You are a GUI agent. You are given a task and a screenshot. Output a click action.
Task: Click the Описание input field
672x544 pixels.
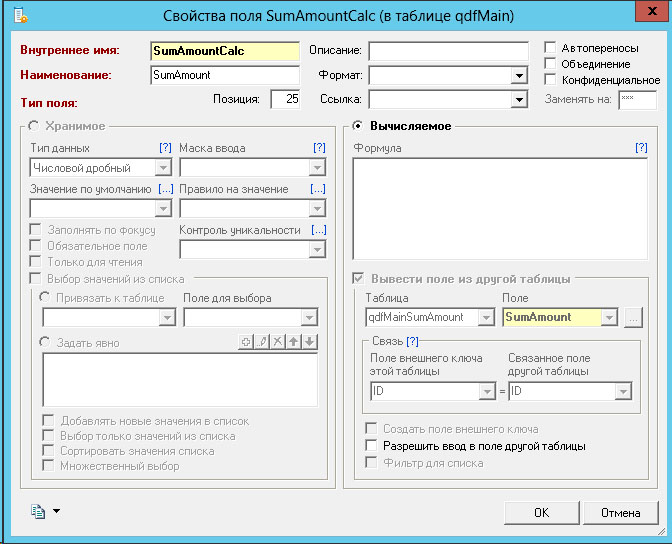click(448, 51)
